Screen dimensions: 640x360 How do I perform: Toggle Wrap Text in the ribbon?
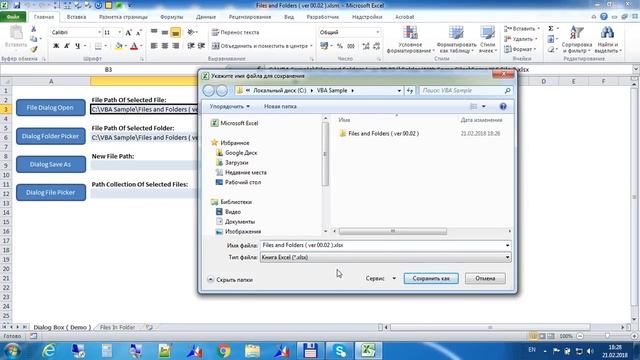(x=236, y=32)
